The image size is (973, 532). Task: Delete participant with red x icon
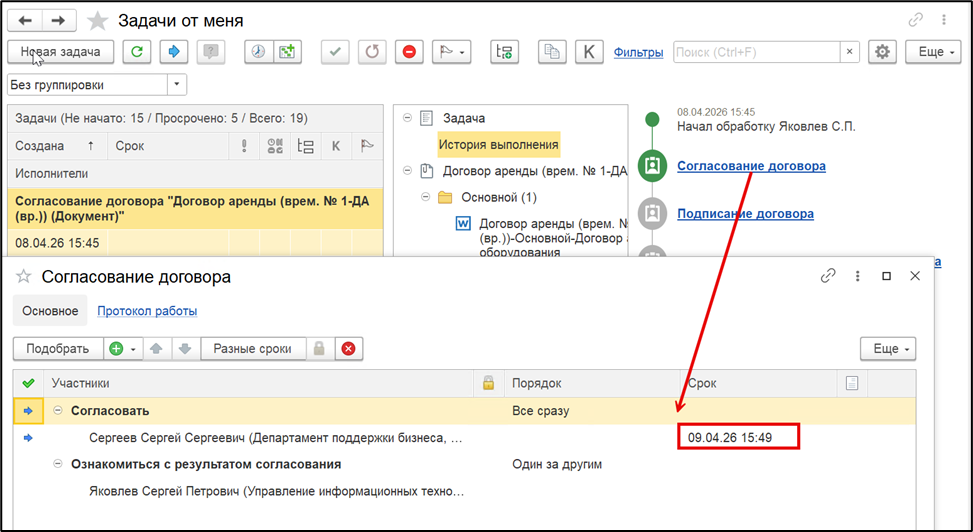point(349,349)
